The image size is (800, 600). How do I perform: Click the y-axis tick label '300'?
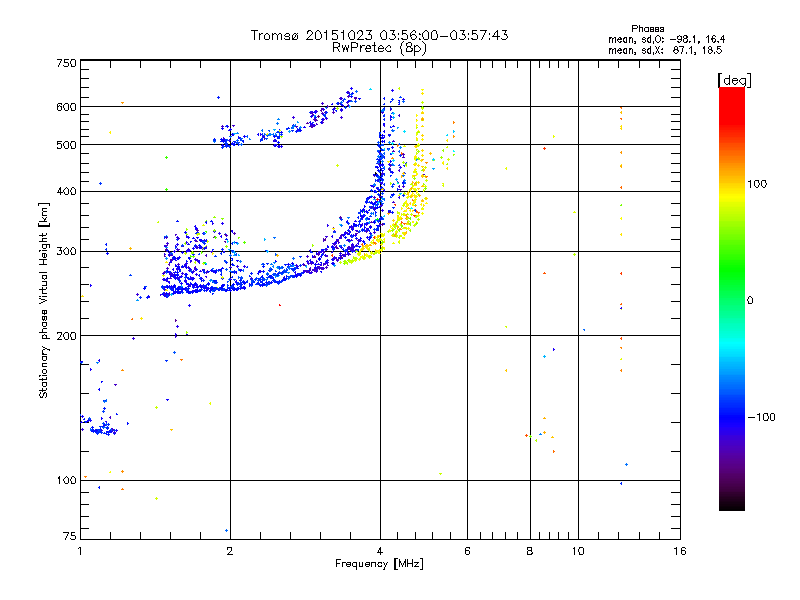pos(66,252)
